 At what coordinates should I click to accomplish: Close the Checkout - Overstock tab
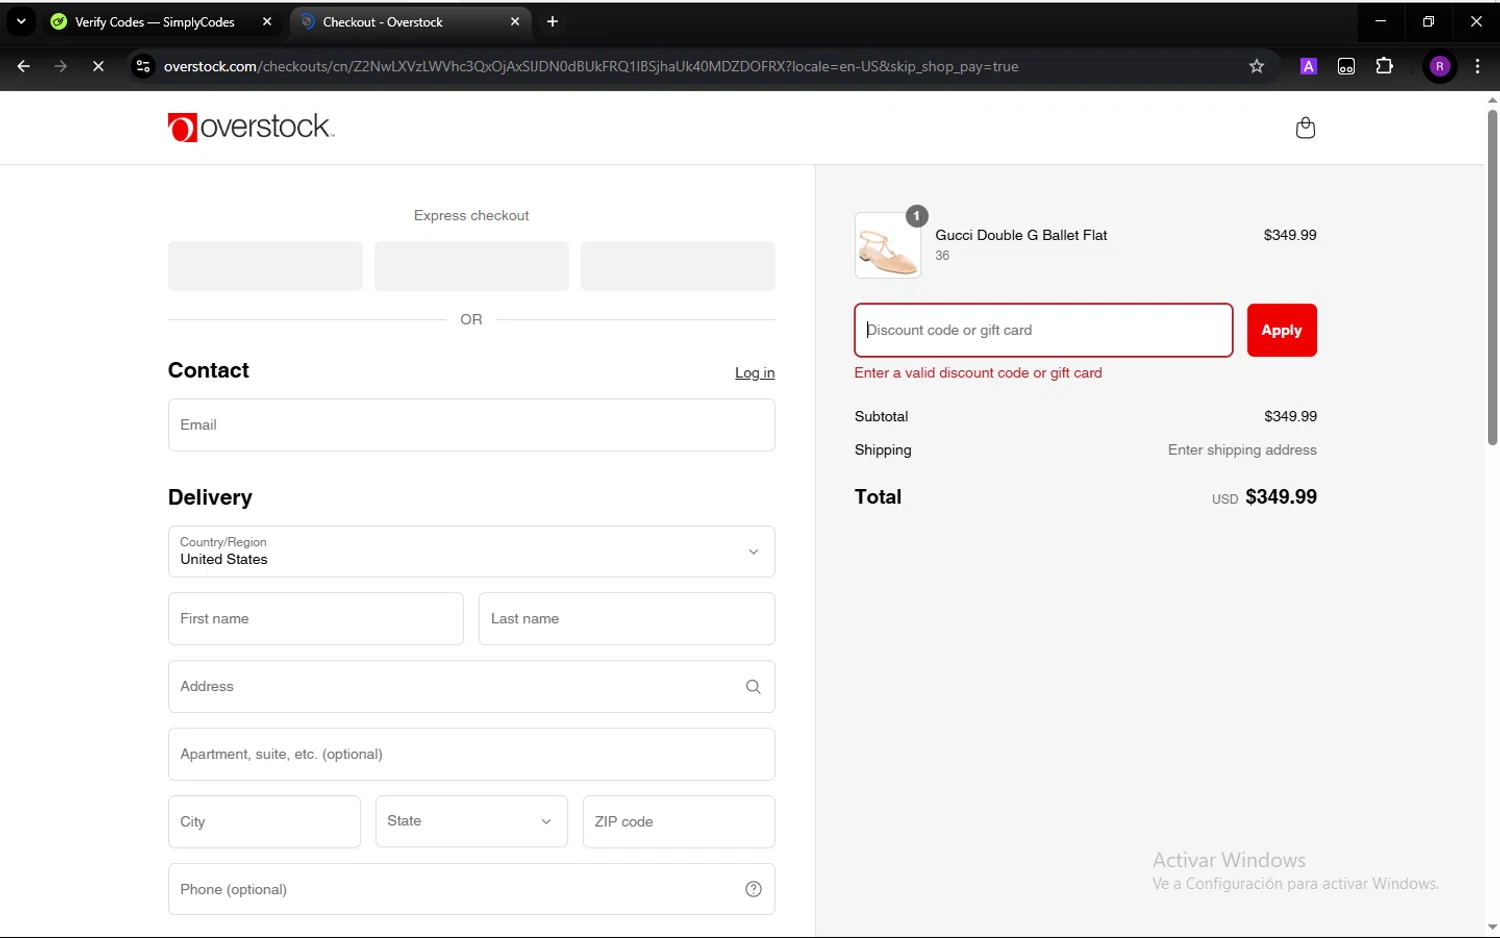[515, 22]
